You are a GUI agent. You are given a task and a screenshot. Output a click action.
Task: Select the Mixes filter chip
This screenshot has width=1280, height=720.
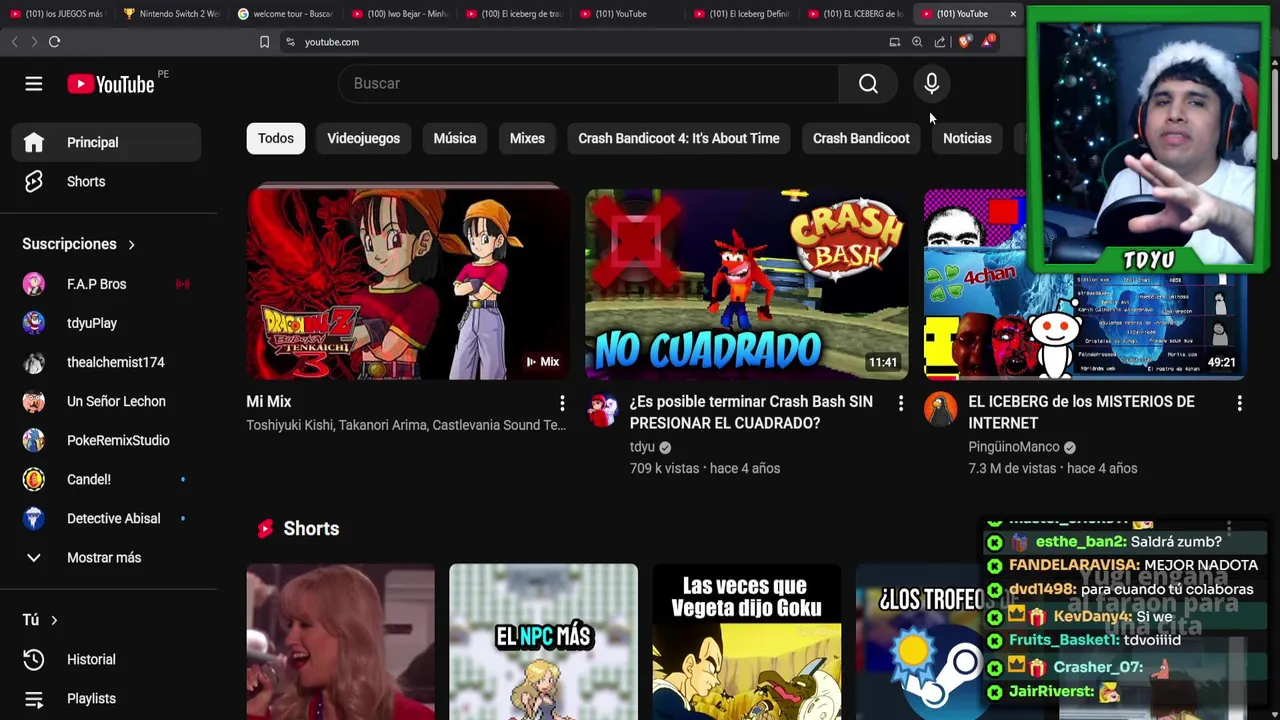(x=527, y=138)
